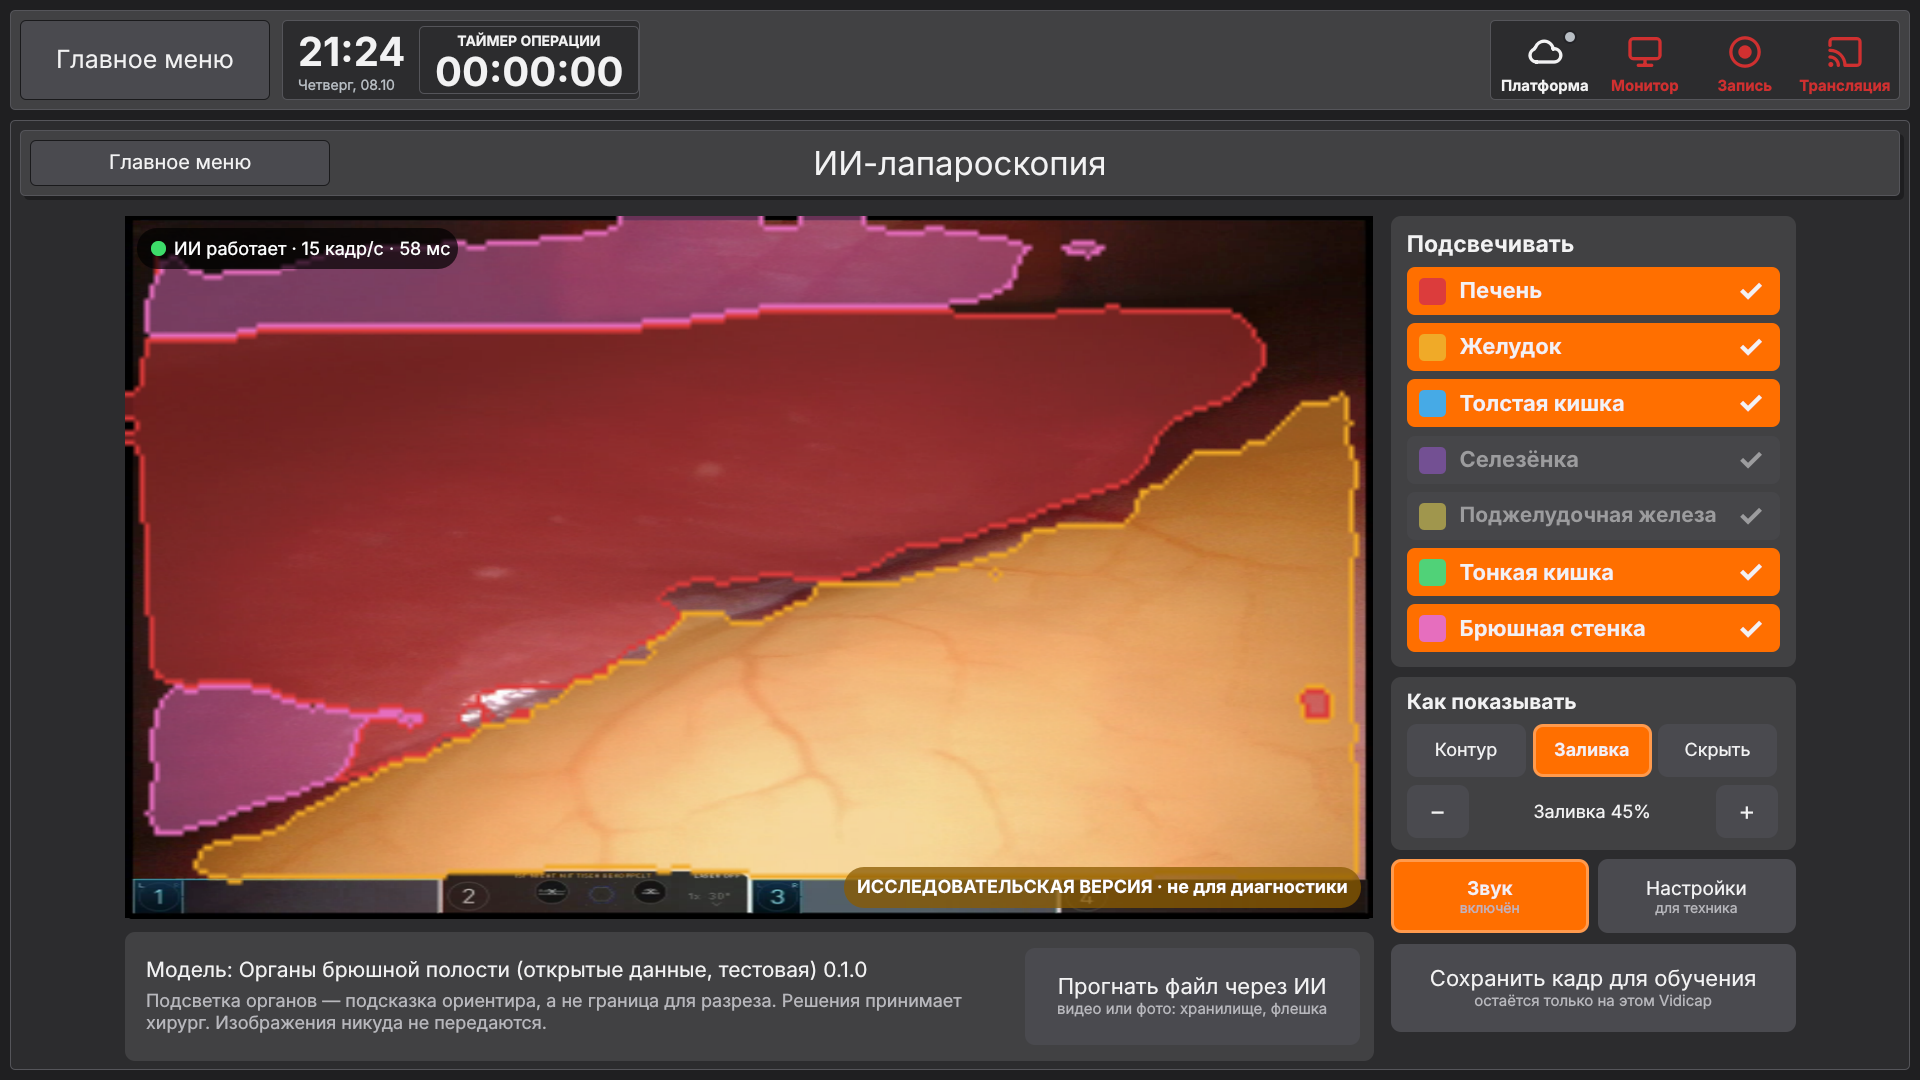Select the Скрыть display mode
Image resolution: width=1920 pixels, height=1080 pixels.
pos(1717,750)
